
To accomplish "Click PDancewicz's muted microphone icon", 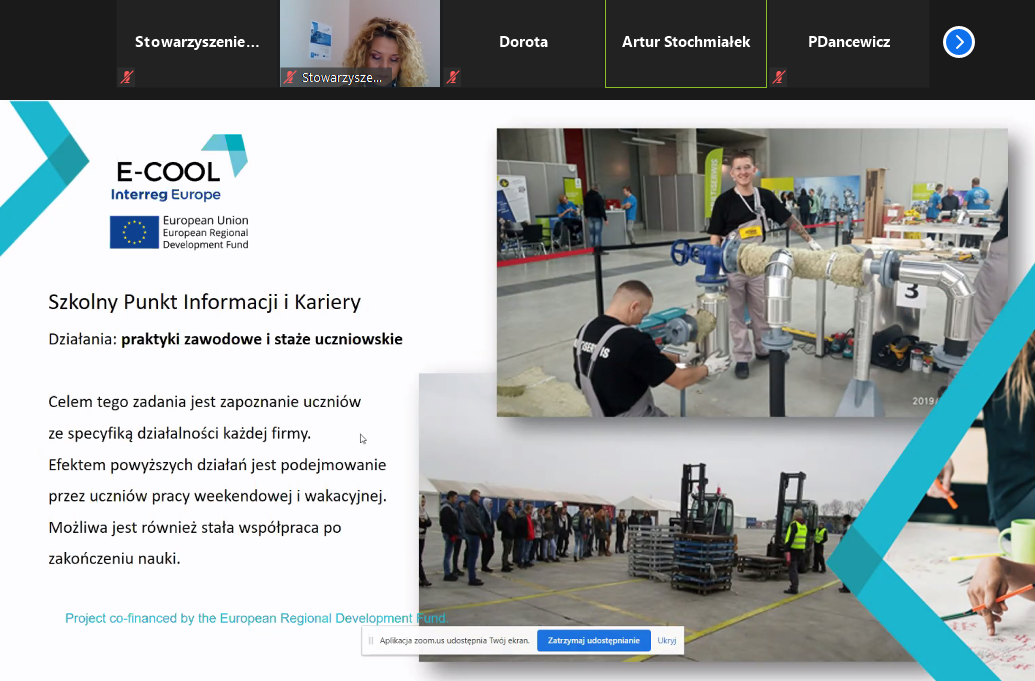I will [778, 77].
